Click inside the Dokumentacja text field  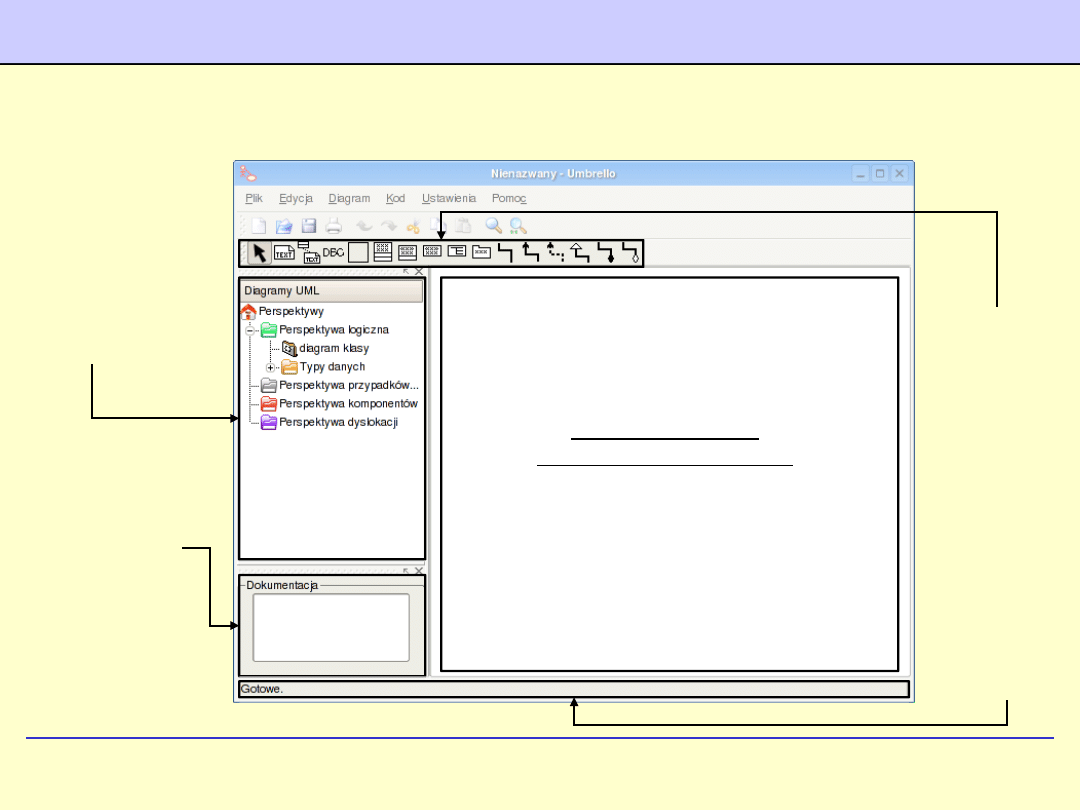point(331,627)
